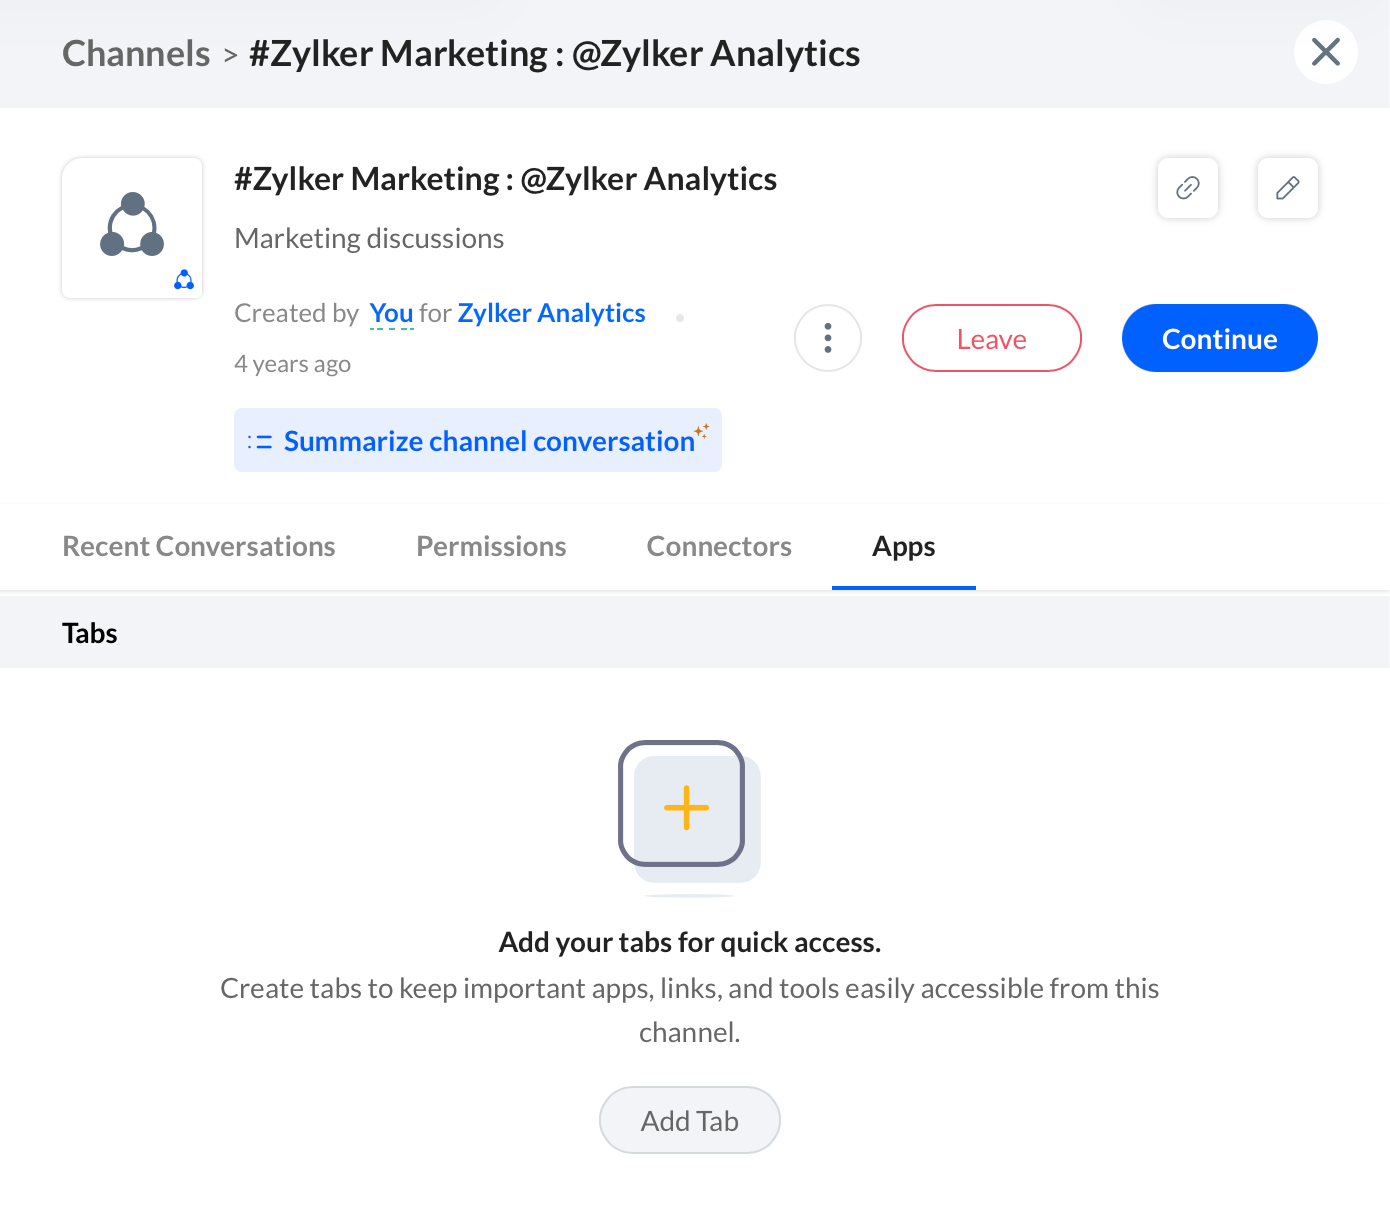This screenshot has height=1214, width=1390.
Task: Copy channel link using the link icon
Action: [x=1188, y=188]
